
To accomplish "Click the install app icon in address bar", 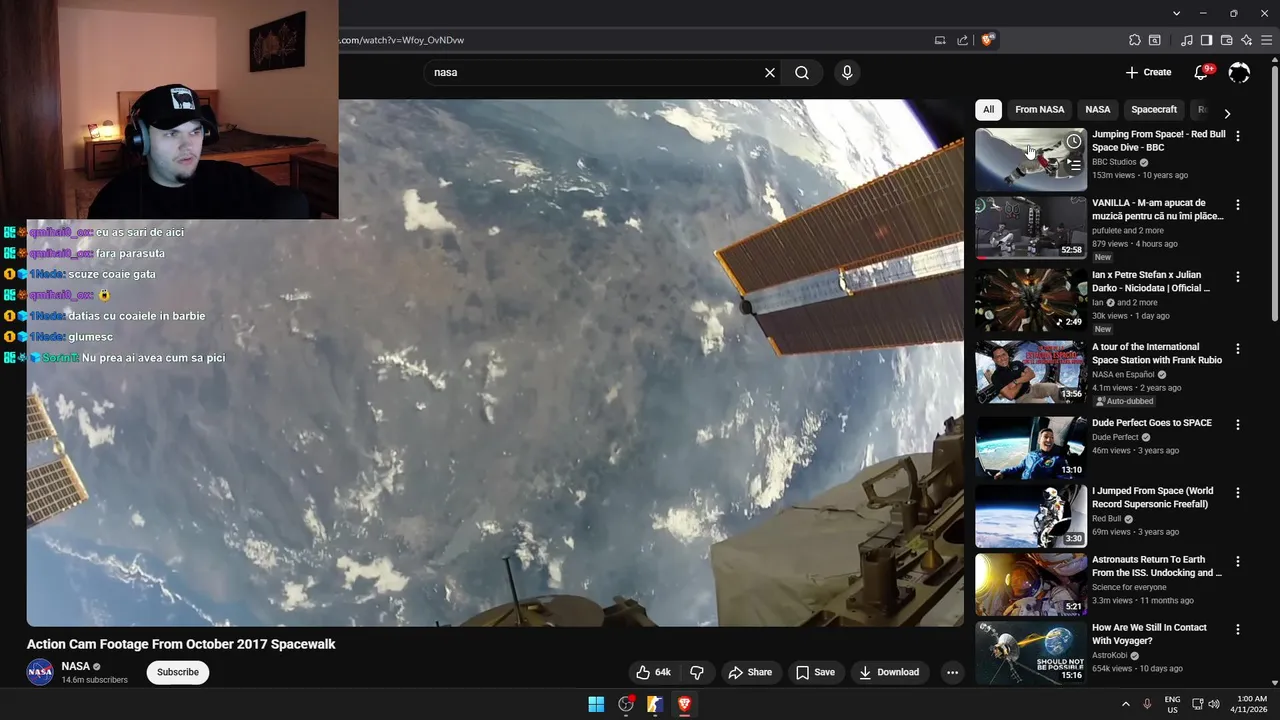I will pyautogui.click(x=940, y=40).
